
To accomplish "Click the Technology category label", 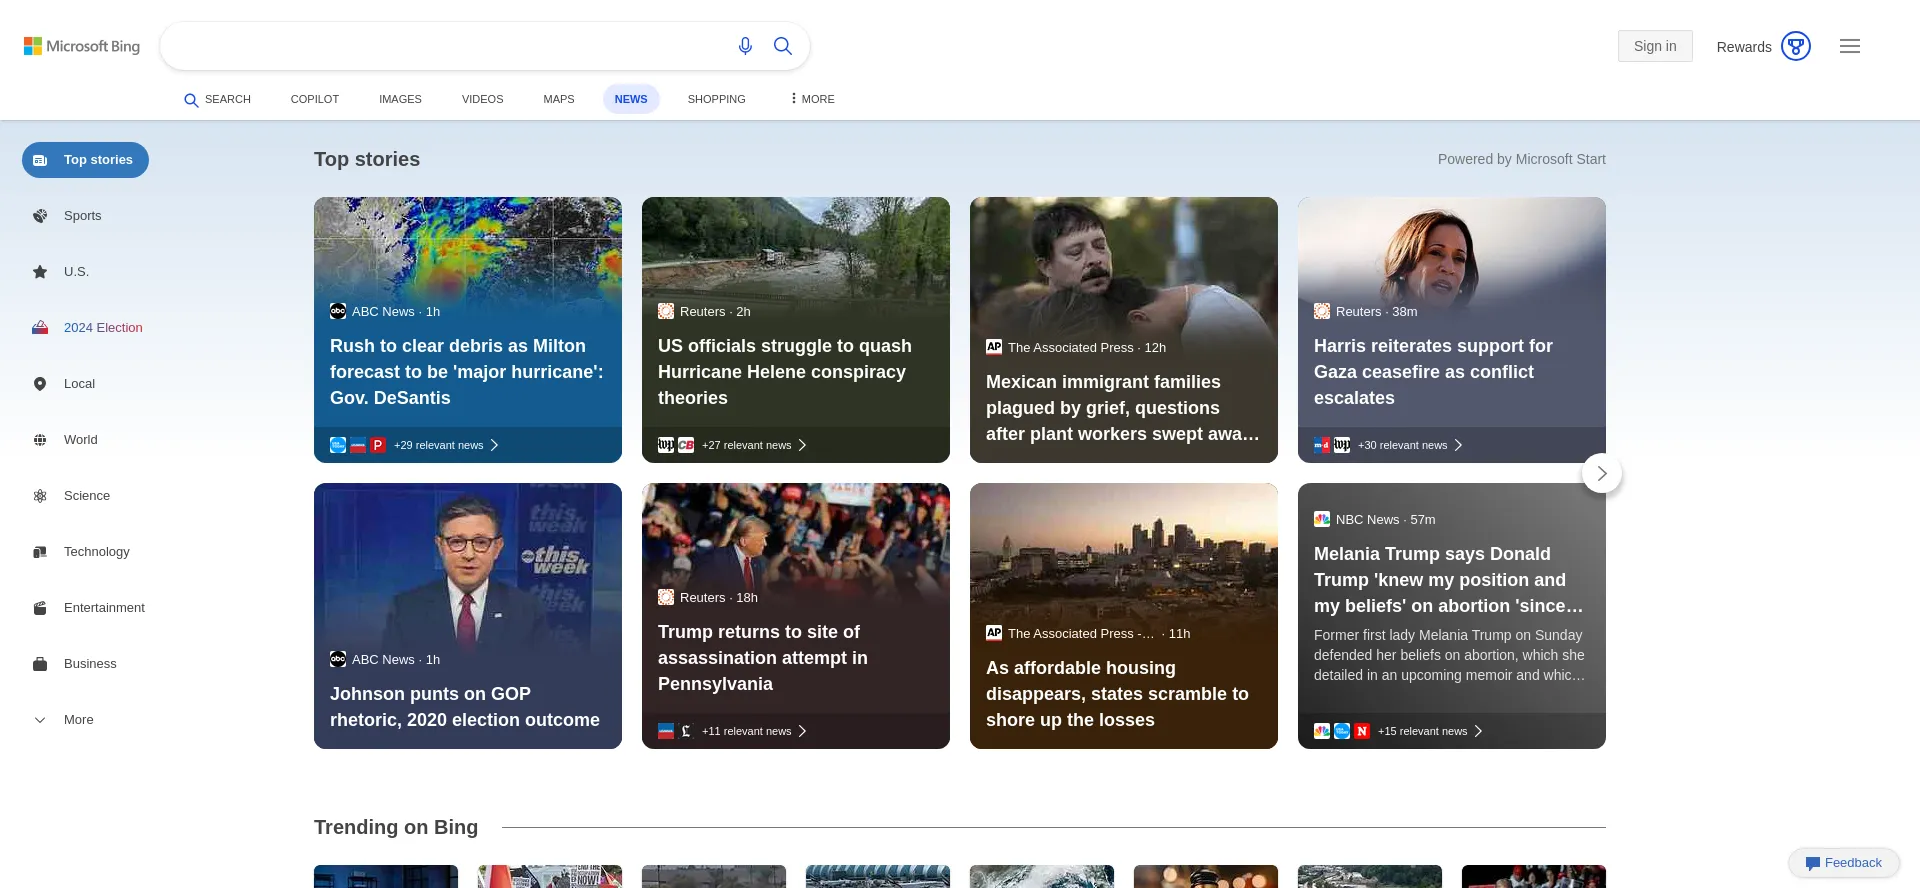I will (97, 552).
